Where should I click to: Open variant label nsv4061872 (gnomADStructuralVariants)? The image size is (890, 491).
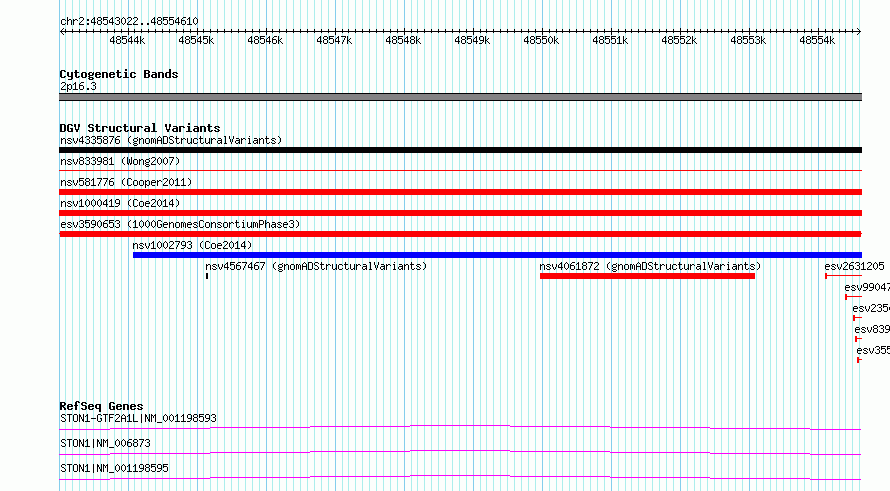(x=650, y=266)
